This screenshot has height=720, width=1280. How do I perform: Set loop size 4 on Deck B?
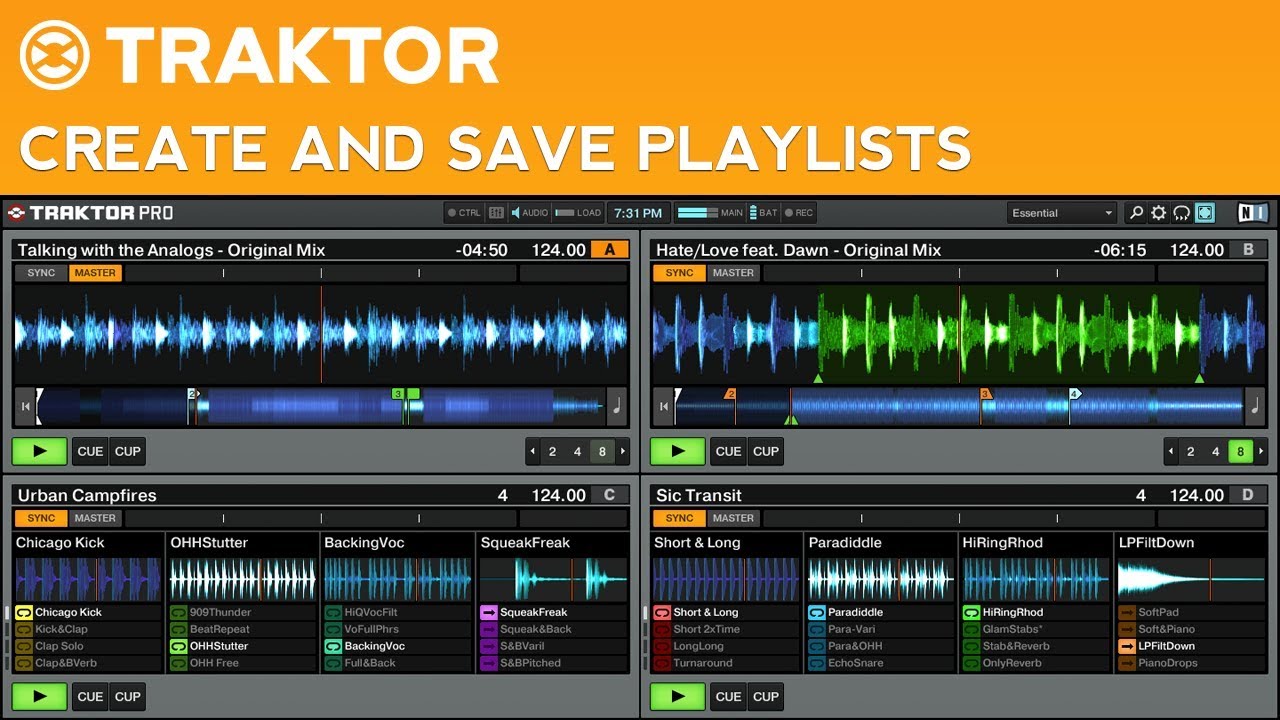pos(1215,451)
